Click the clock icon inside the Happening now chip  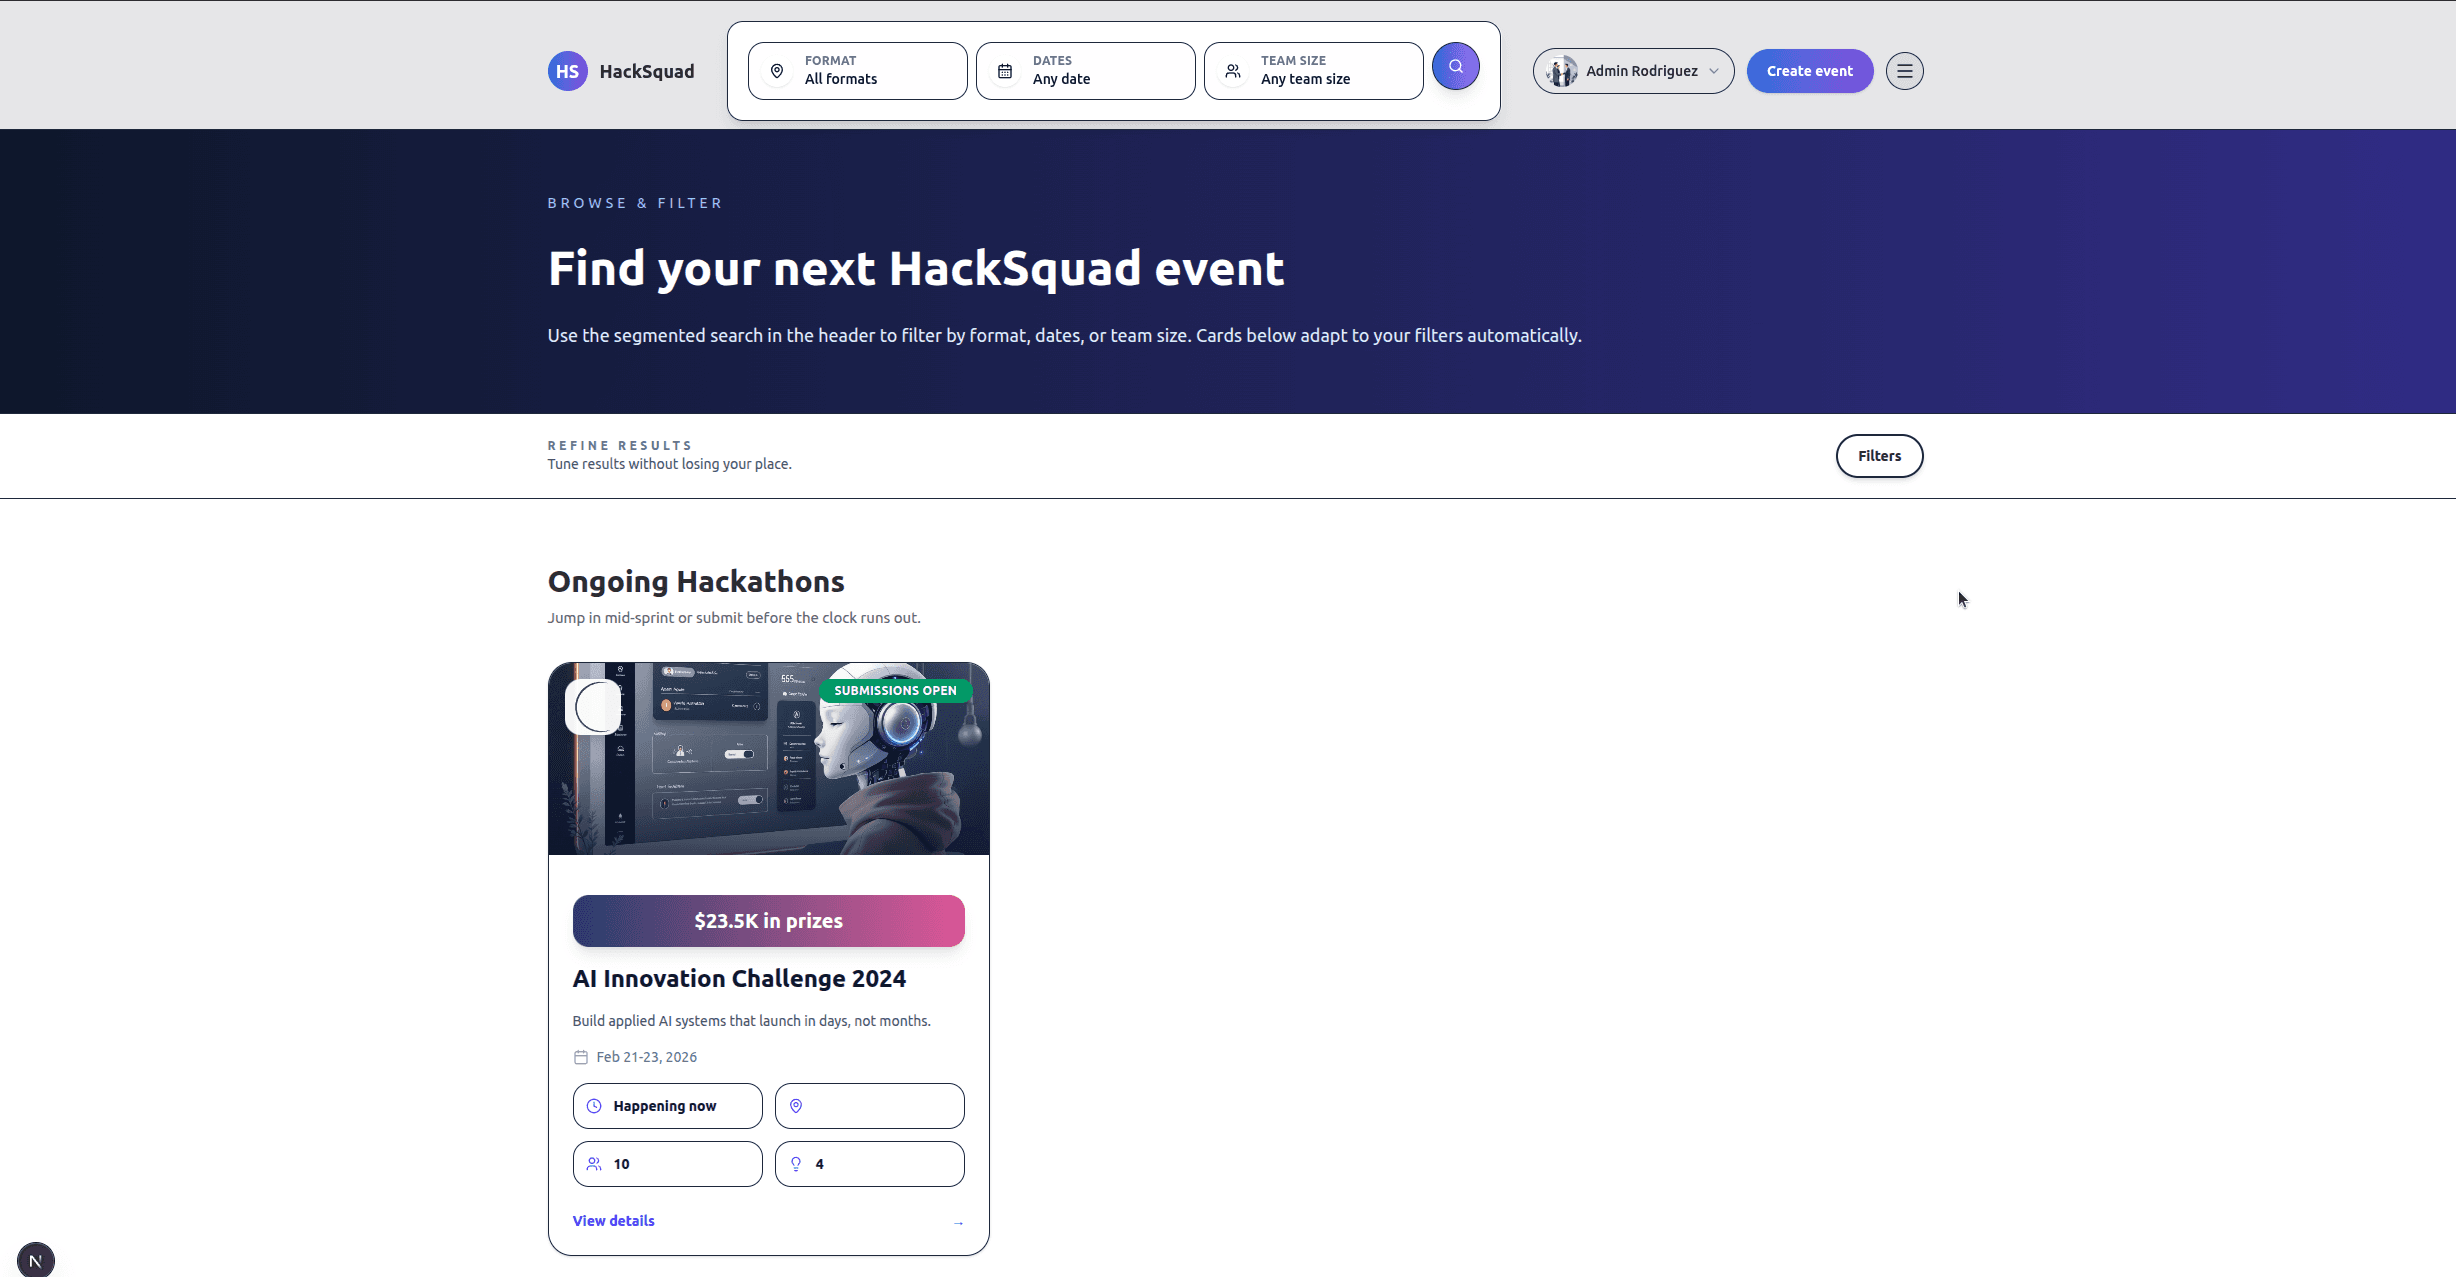pos(596,1105)
